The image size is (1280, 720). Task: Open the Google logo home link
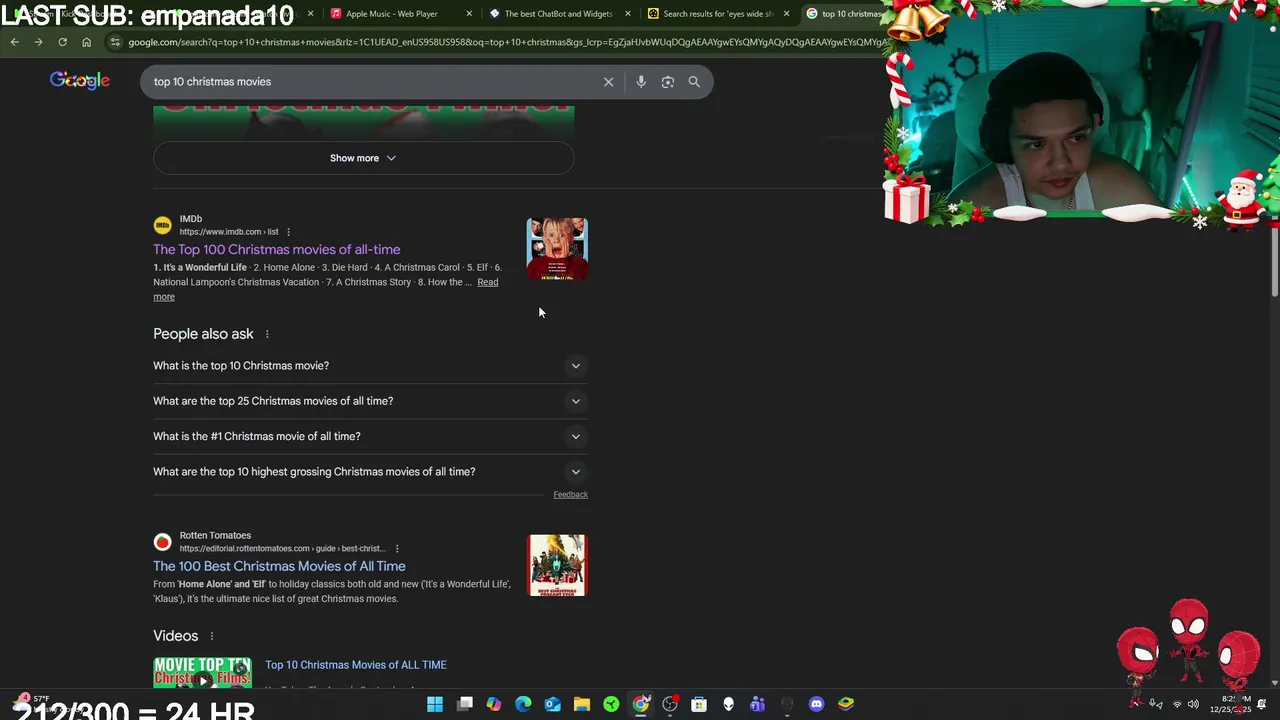point(80,80)
